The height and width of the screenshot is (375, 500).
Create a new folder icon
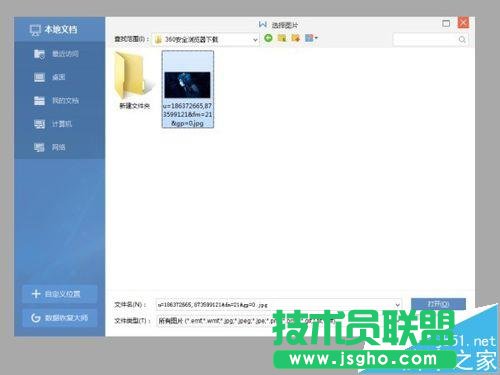pyautogui.click(x=295, y=38)
